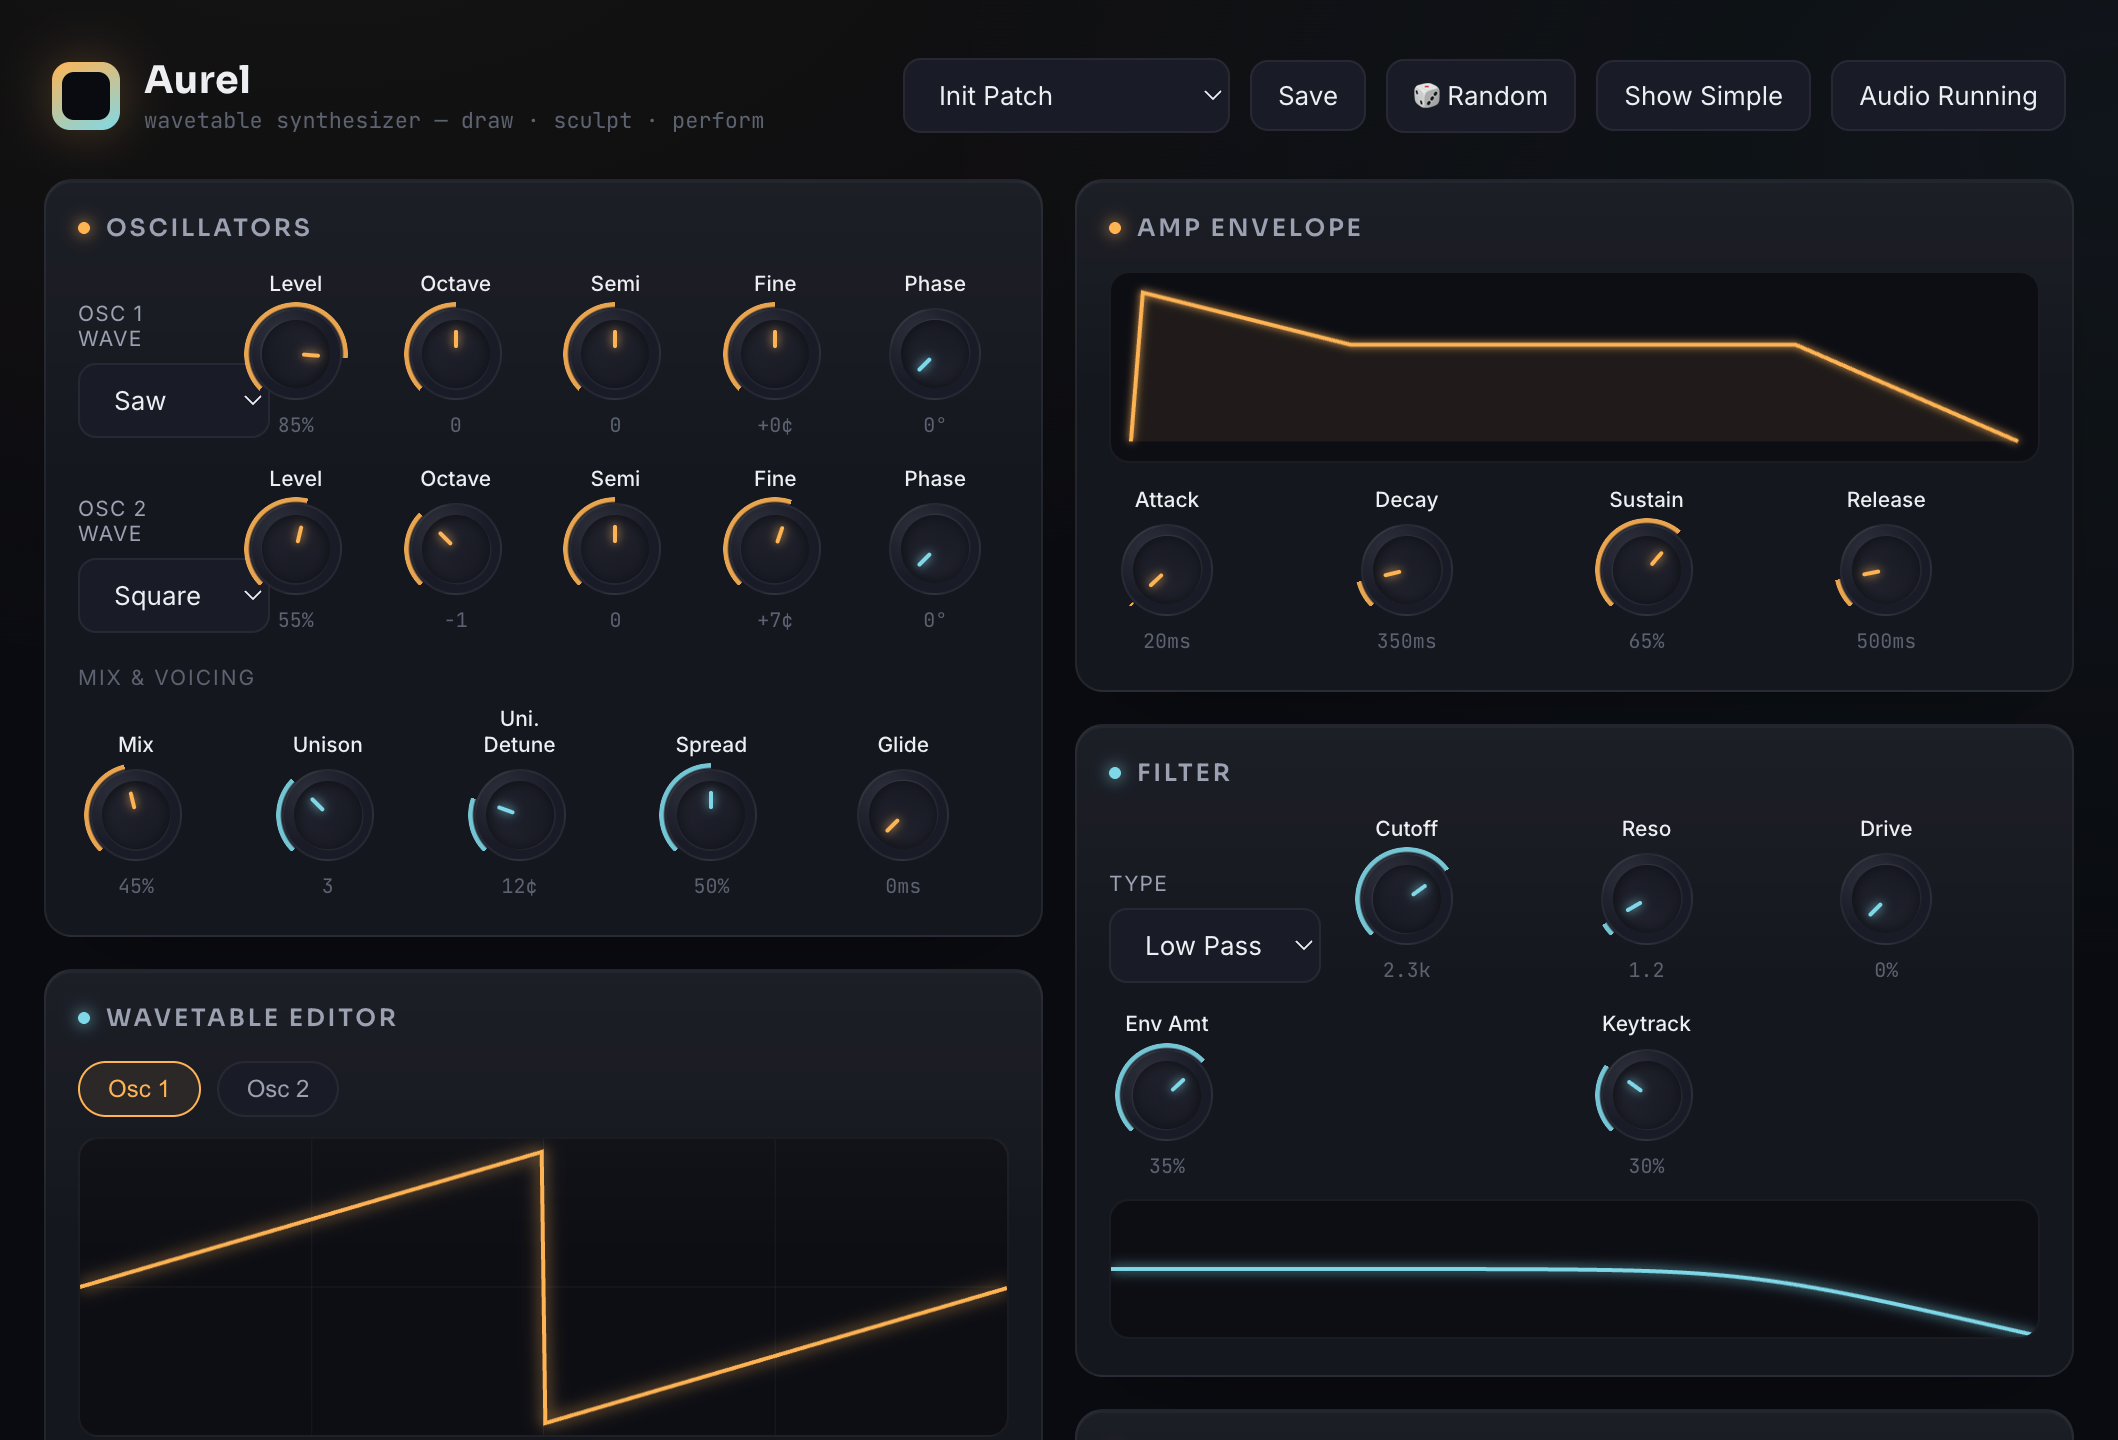Save the current patch
2118x1440 pixels.
click(x=1307, y=96)
